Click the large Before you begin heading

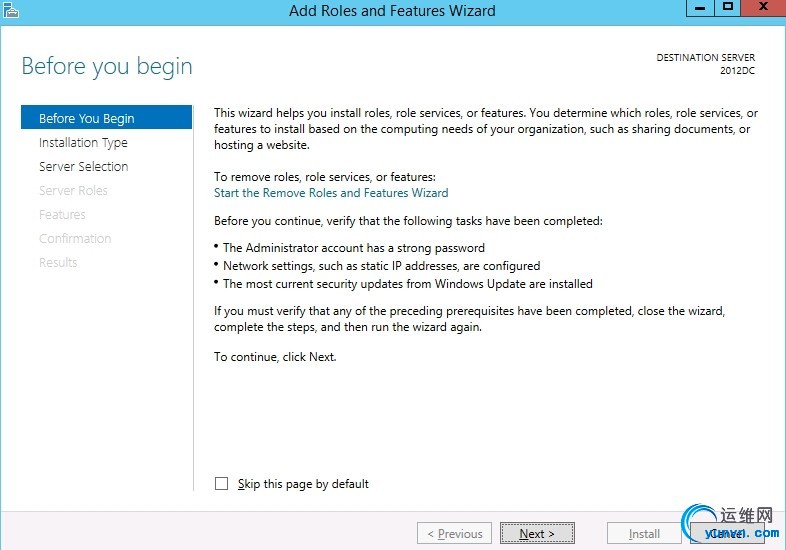(x=107, y=67)
